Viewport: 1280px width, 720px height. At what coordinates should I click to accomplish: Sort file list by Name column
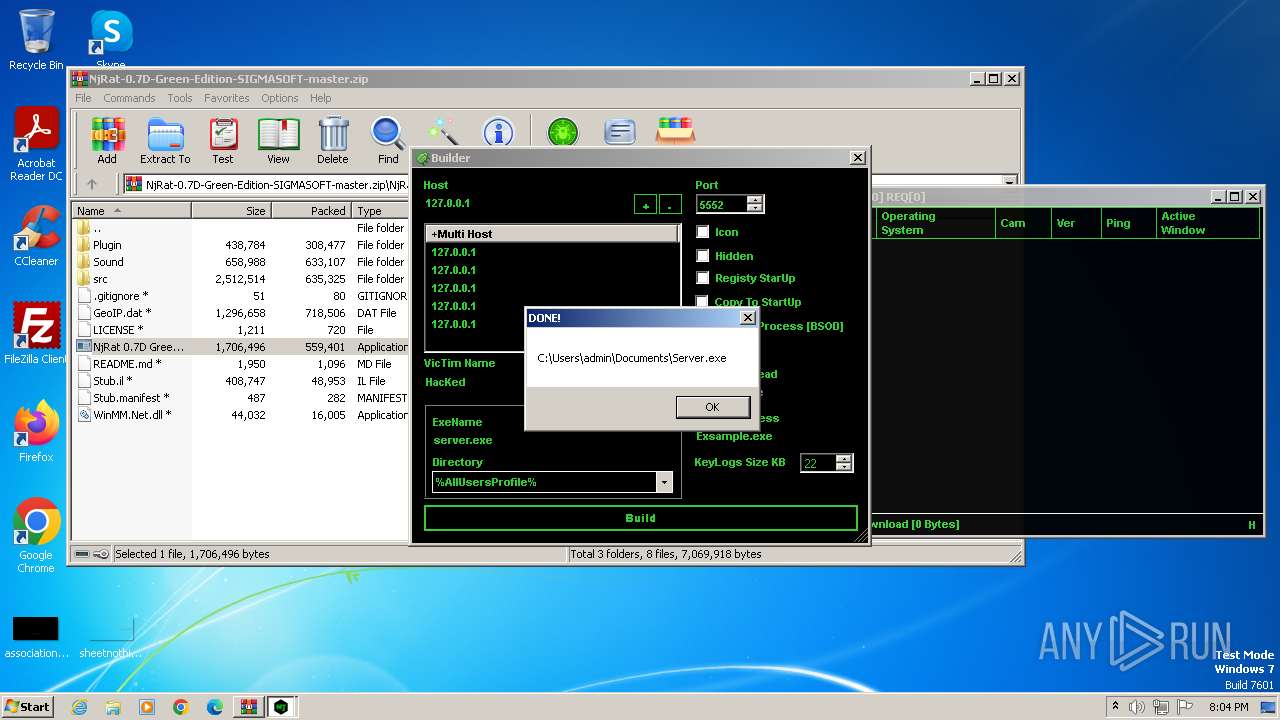coord(131,211)
